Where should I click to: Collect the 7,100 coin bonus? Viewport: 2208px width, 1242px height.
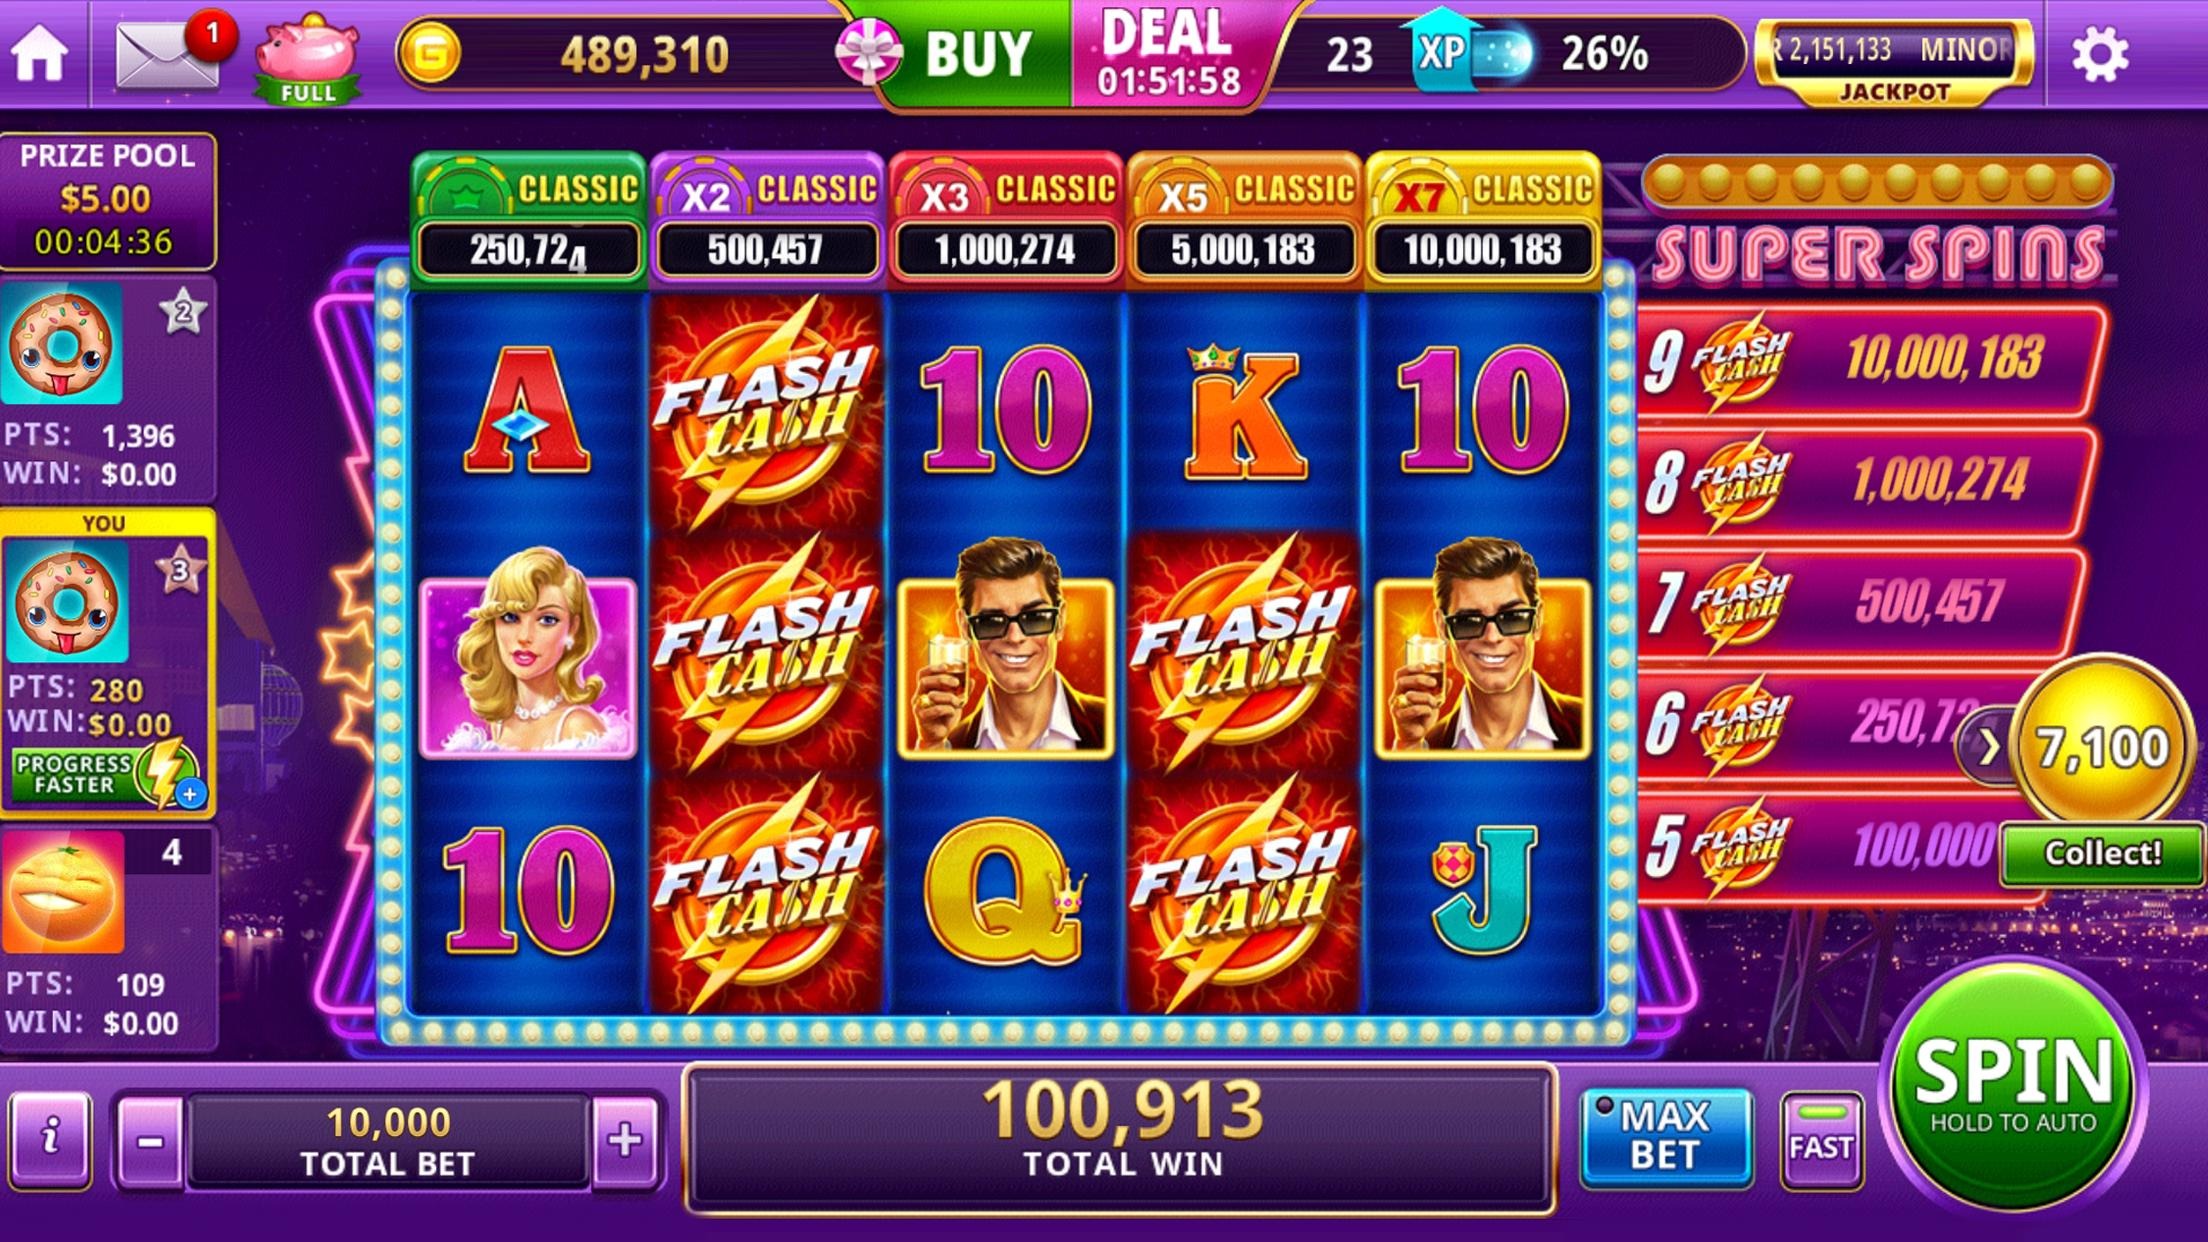coord(2102,853)
